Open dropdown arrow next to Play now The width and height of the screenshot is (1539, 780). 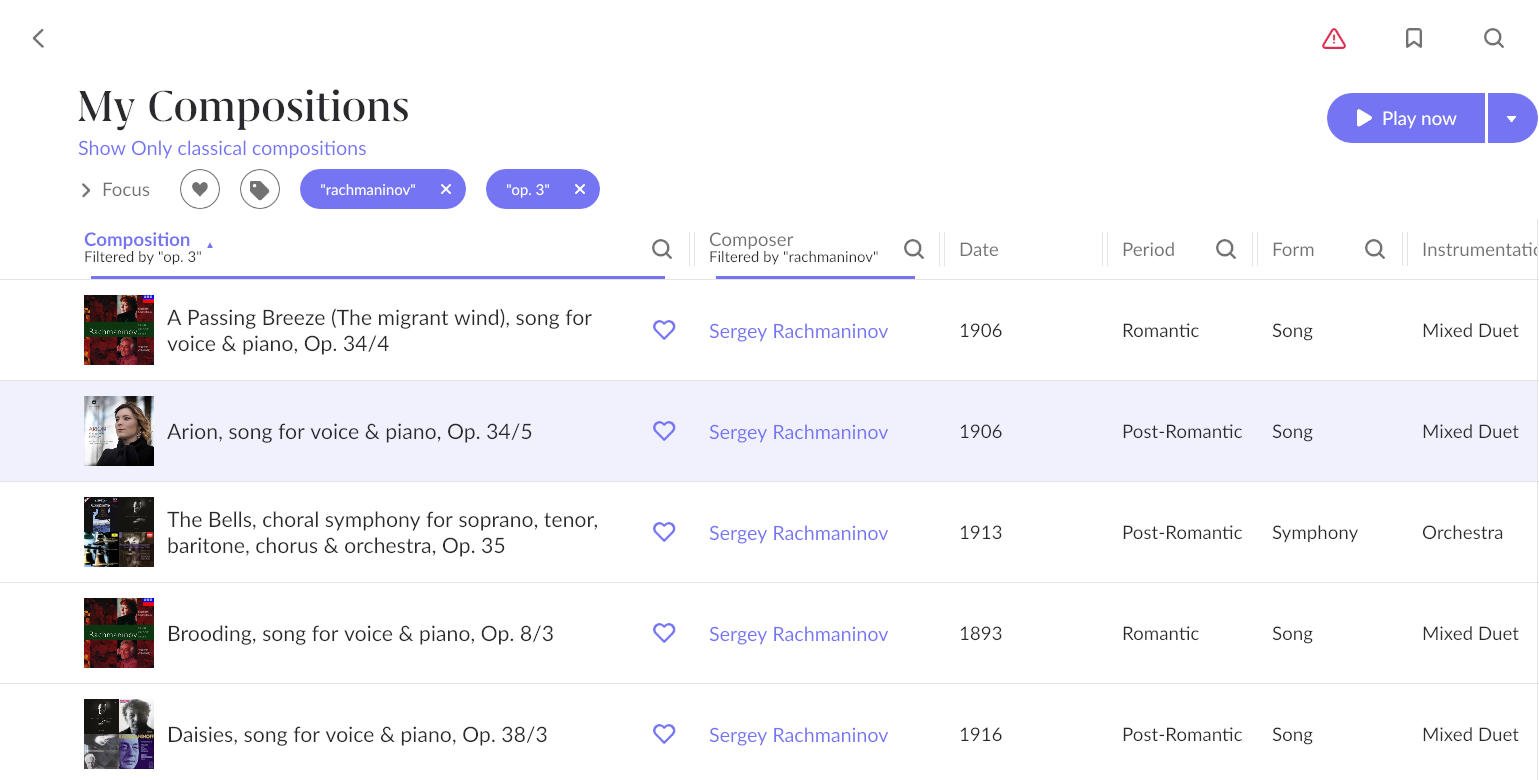1511,119
